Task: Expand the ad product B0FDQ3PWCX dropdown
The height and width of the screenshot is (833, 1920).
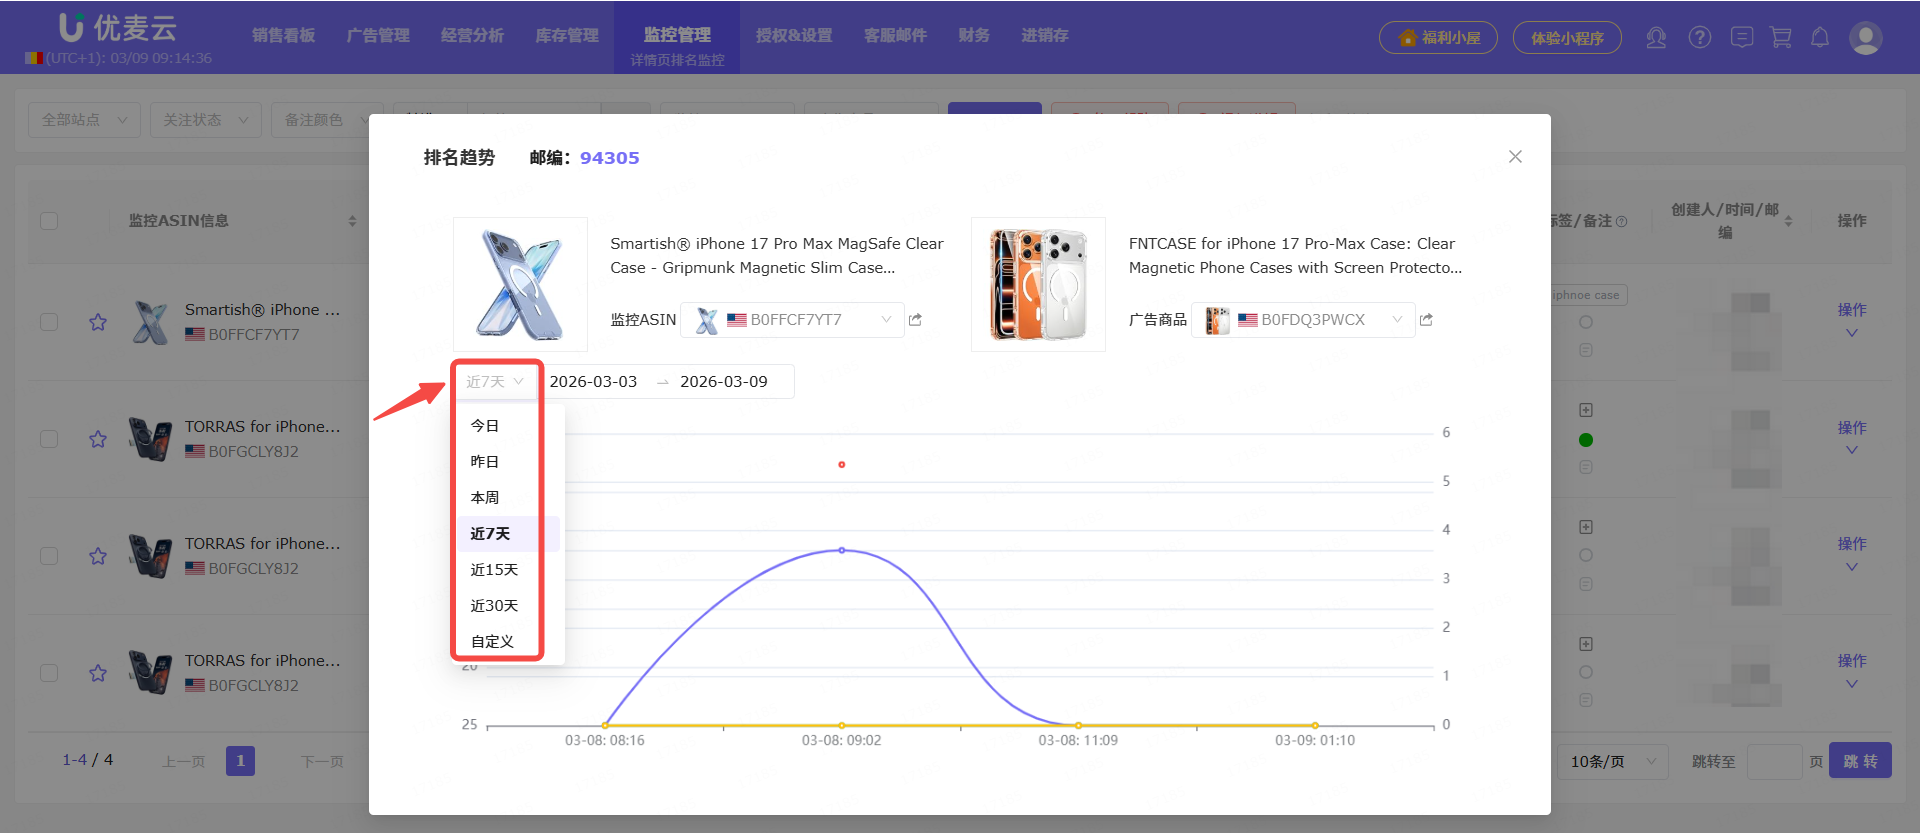Action: 1396,320
